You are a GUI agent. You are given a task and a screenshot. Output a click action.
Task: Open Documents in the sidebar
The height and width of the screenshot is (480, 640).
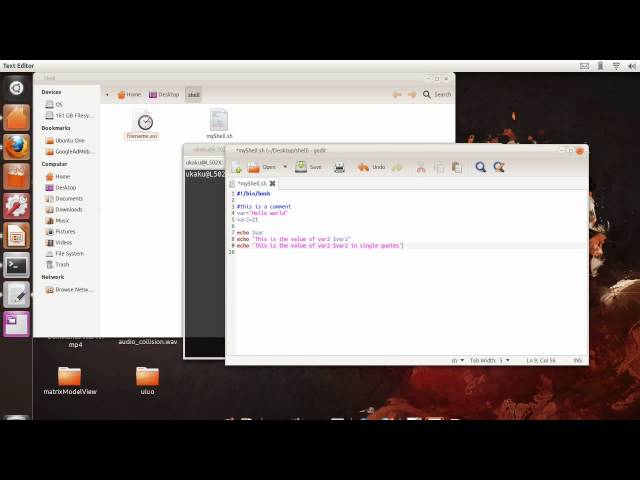pyautogui.click(x=64, y=198)
